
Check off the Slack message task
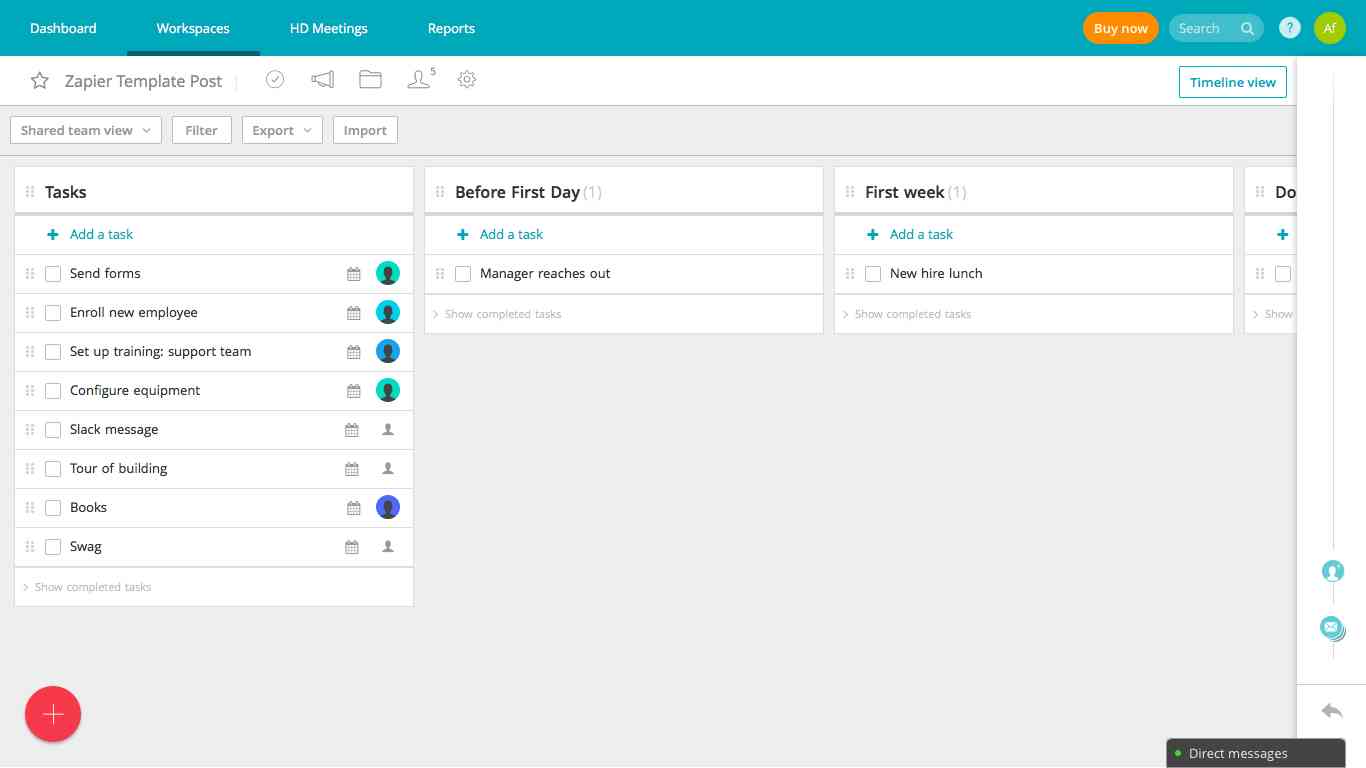point(53,429)
